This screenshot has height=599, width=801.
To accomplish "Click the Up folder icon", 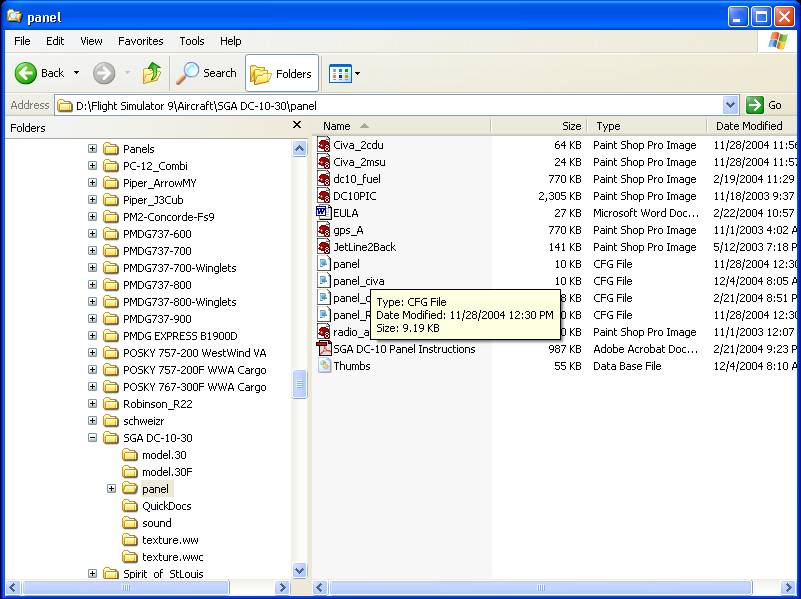I will tap(151, 73).
